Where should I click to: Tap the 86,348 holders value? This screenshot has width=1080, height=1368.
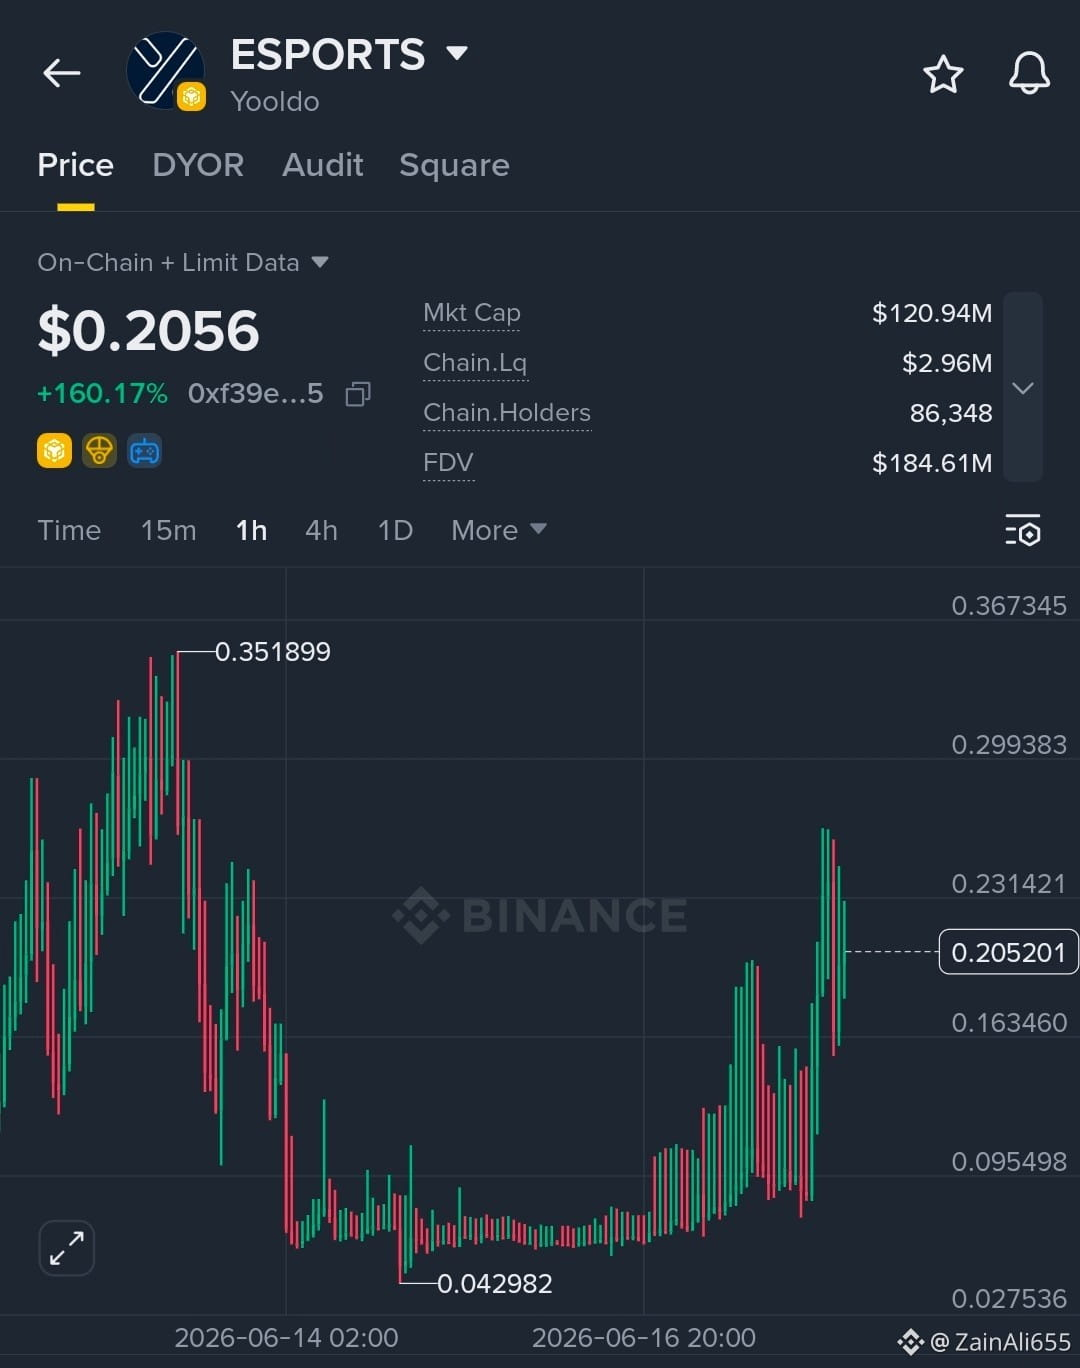(x=951, y=413)
